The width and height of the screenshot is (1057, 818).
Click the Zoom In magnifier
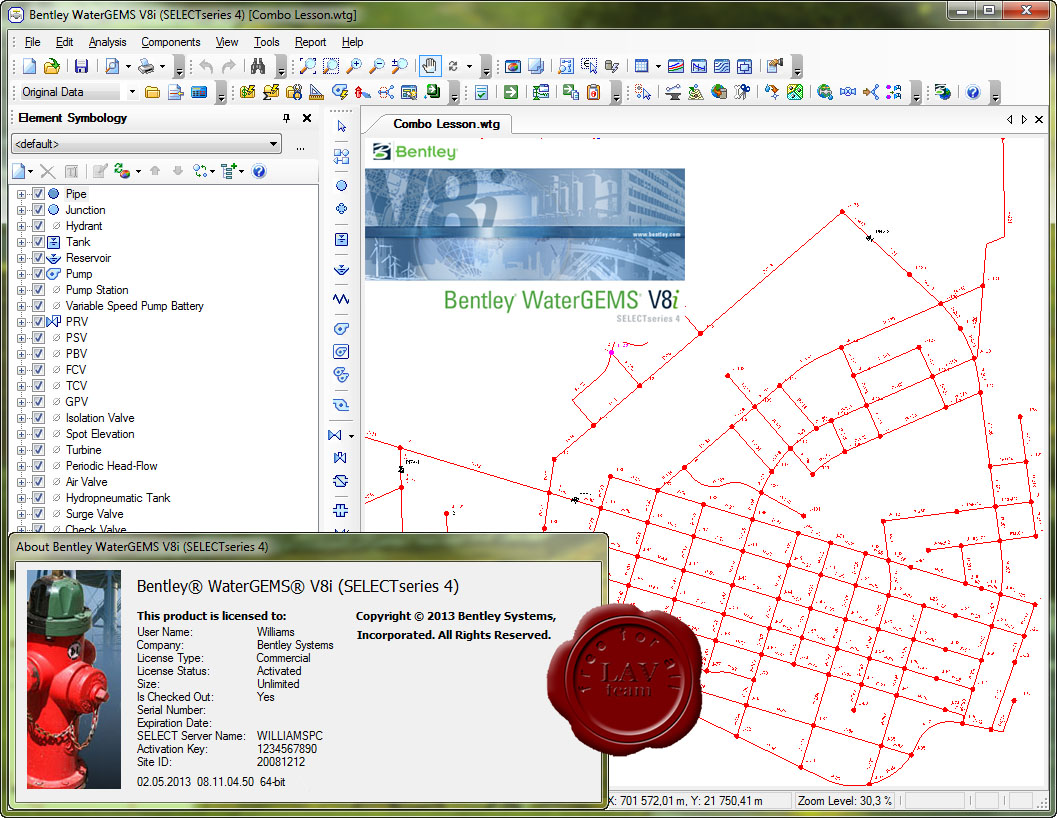click(353, 66)
